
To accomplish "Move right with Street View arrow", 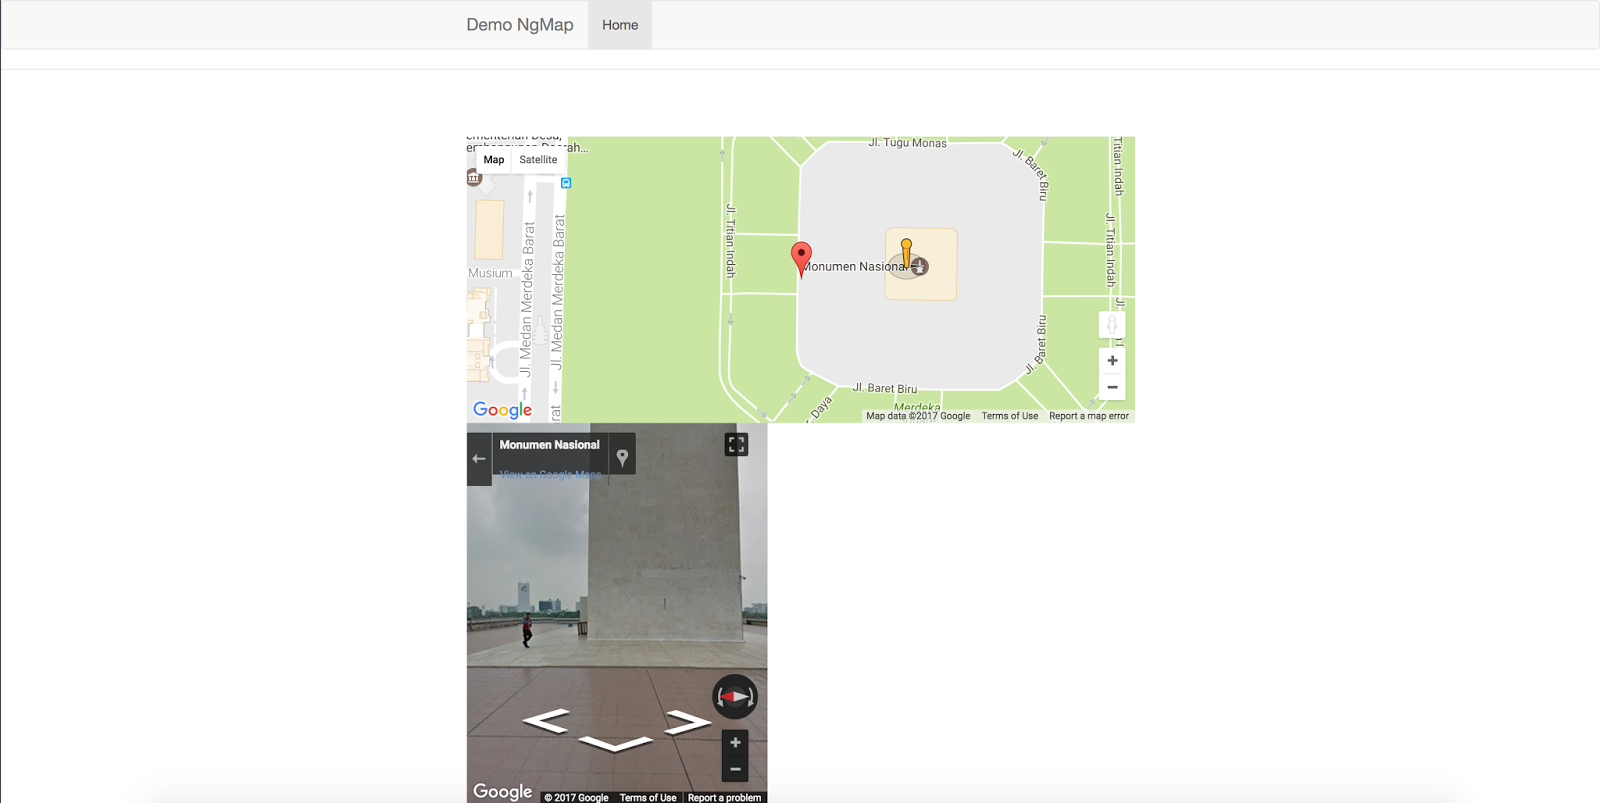I will 687,721.
